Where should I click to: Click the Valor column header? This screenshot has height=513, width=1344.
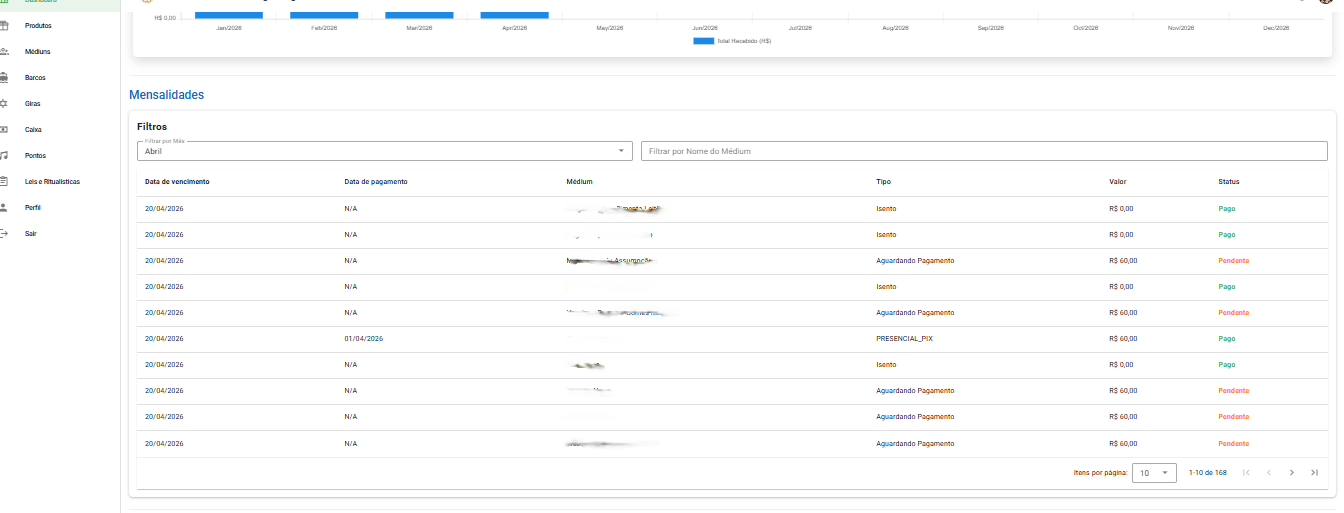(x=1118, y=182)
